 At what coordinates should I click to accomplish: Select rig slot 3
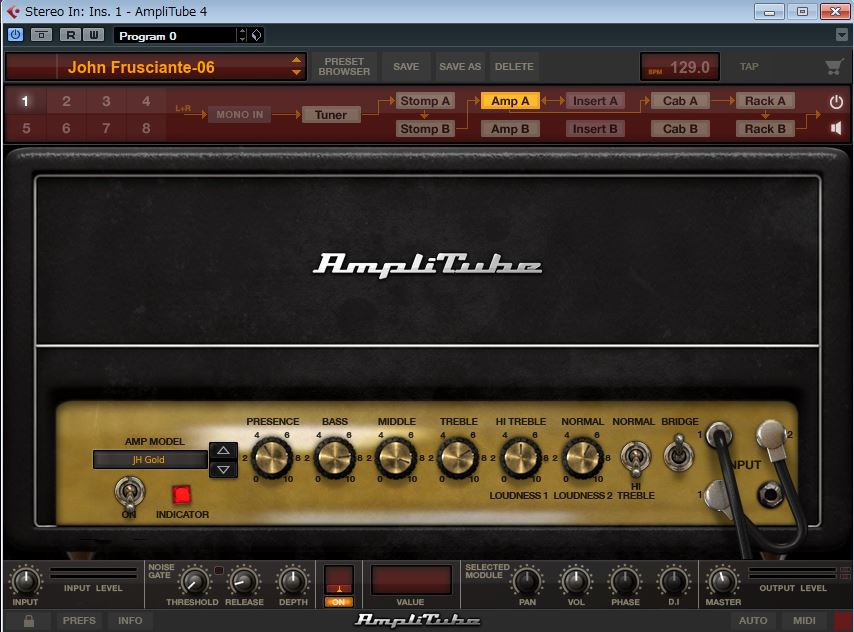click(x=106, y=101)
